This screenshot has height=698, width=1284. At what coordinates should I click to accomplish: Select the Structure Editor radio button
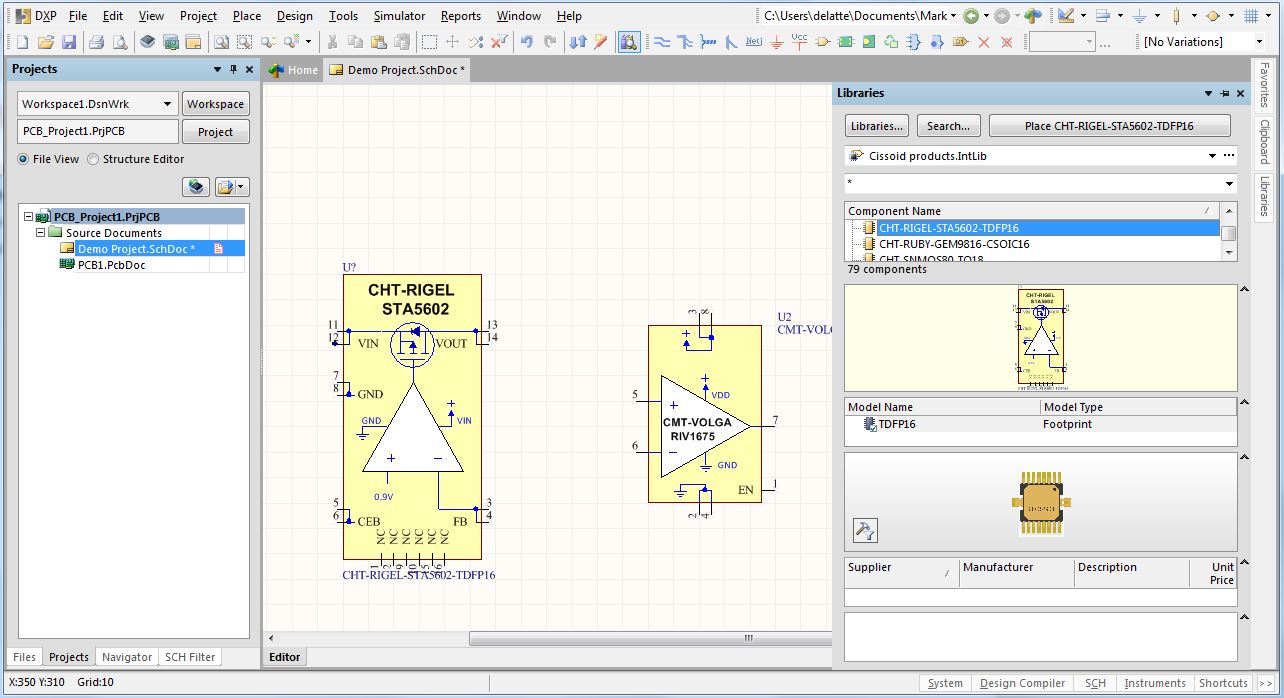pyautogui.click(x=94, y=159)
